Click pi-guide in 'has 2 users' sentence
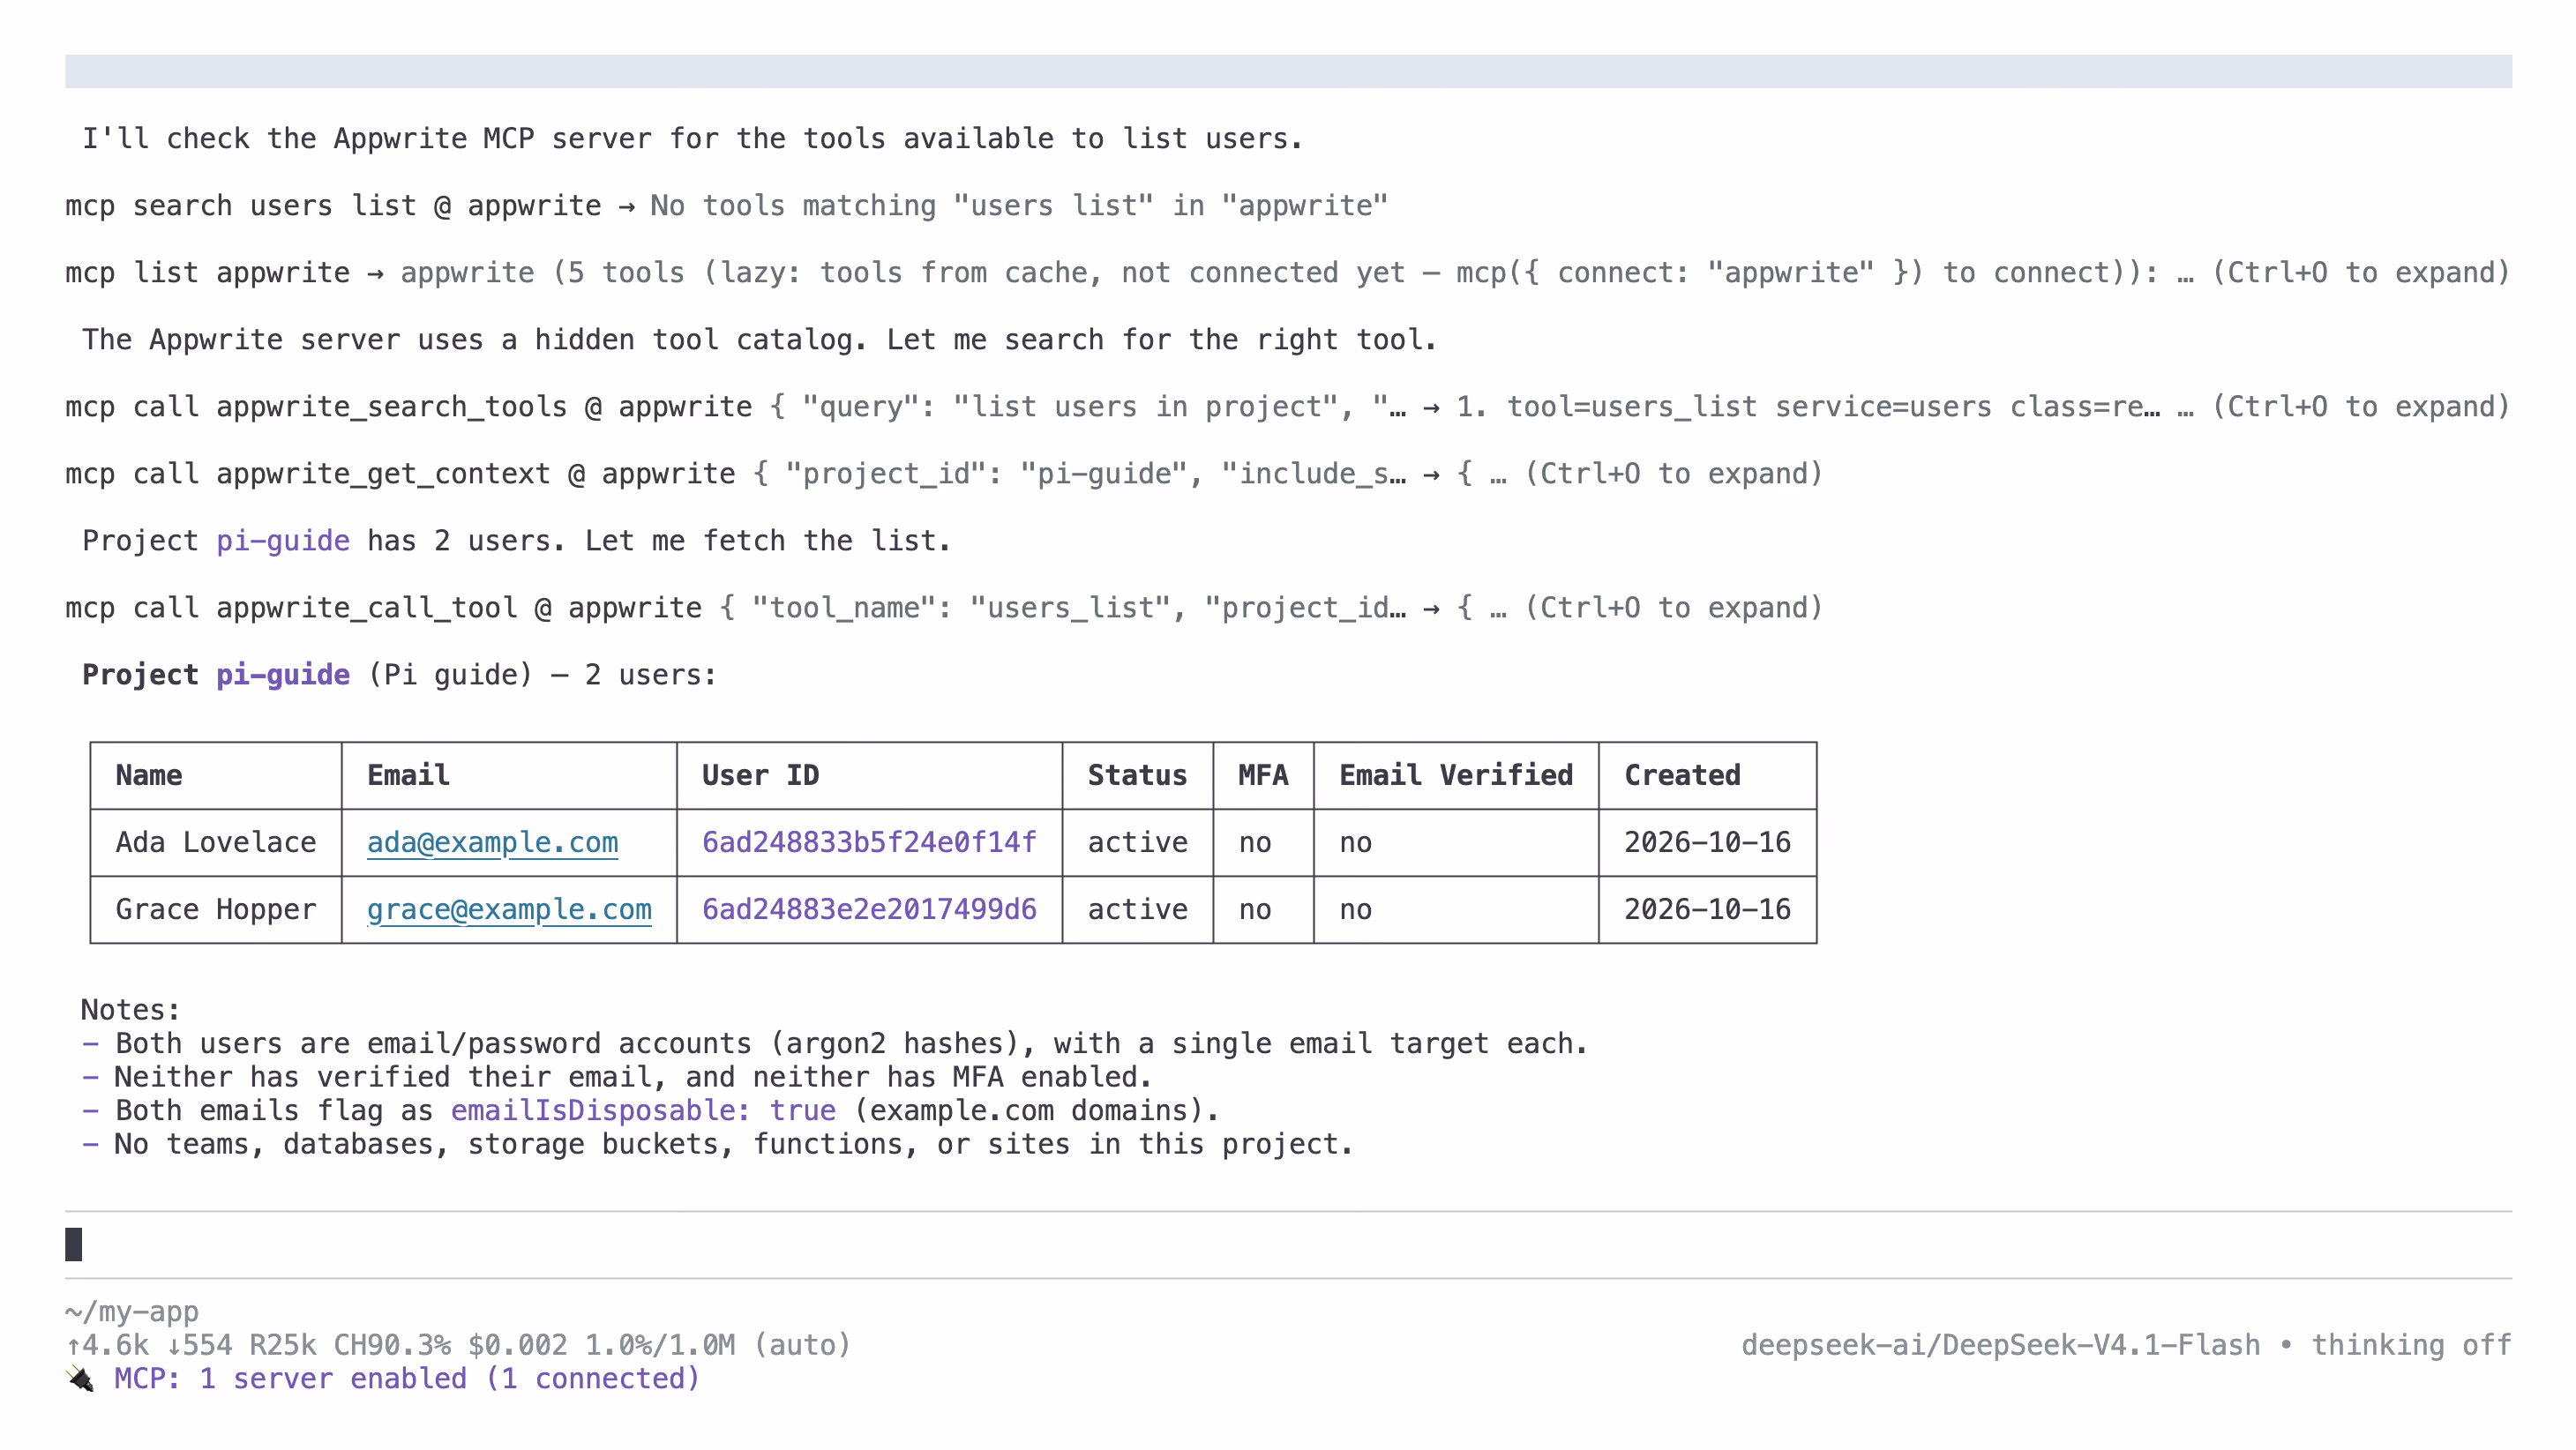 point(283,541)
